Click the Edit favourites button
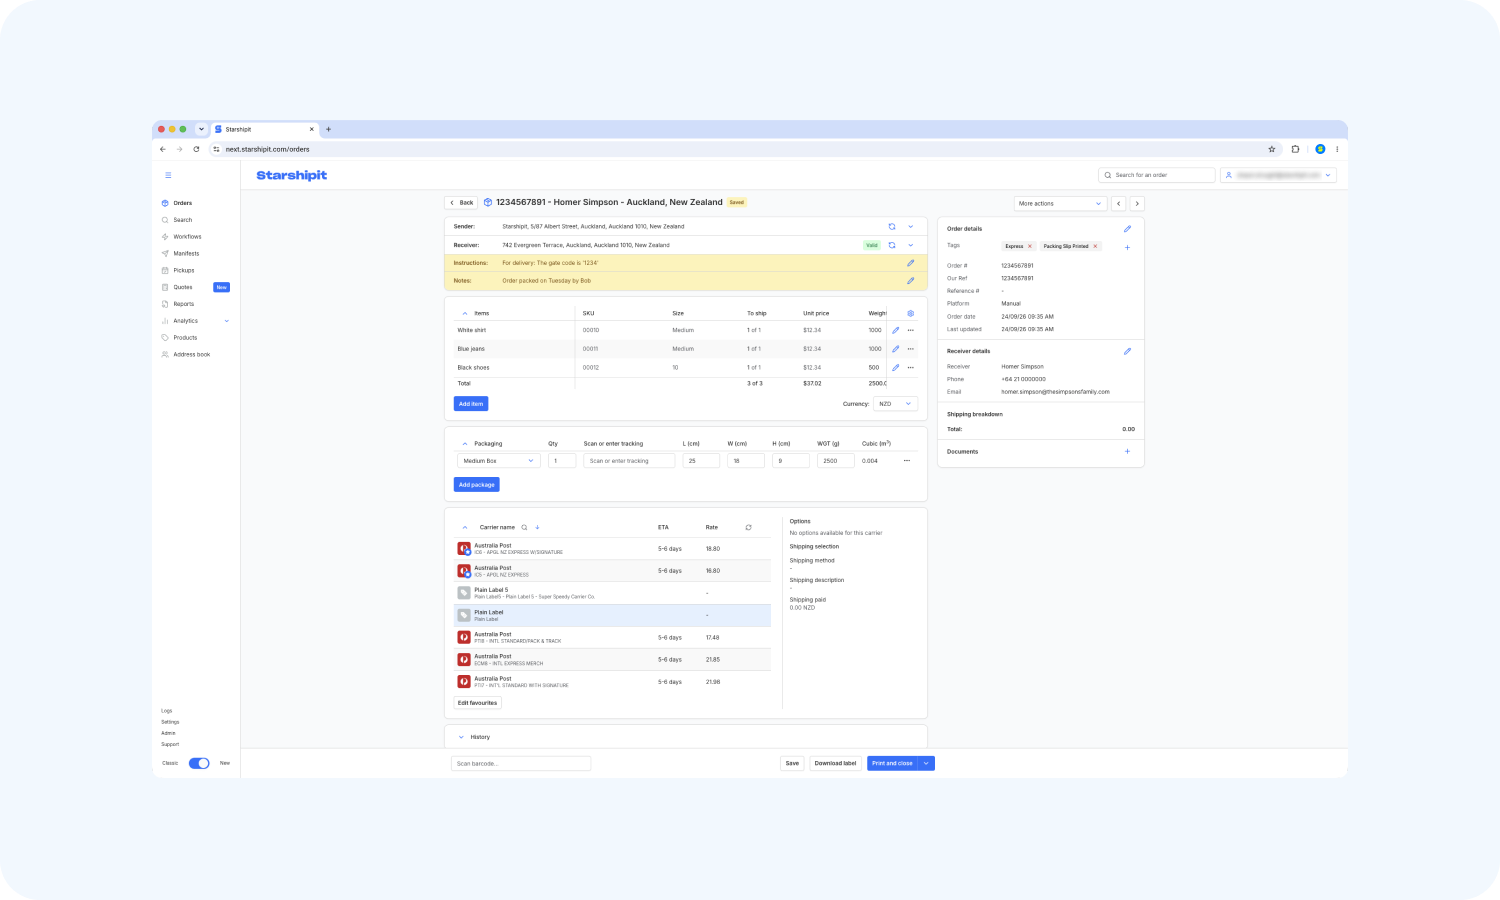 (478, 703)
